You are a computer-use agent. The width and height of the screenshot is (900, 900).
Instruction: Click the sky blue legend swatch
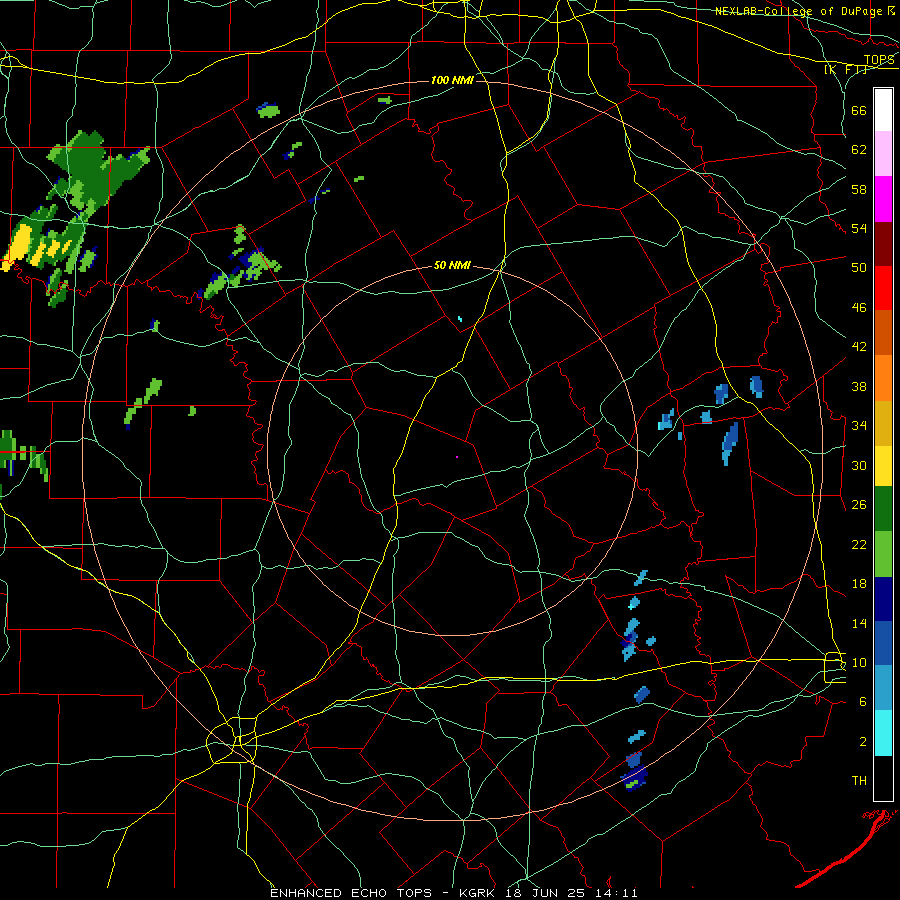[x=883, y=688]
